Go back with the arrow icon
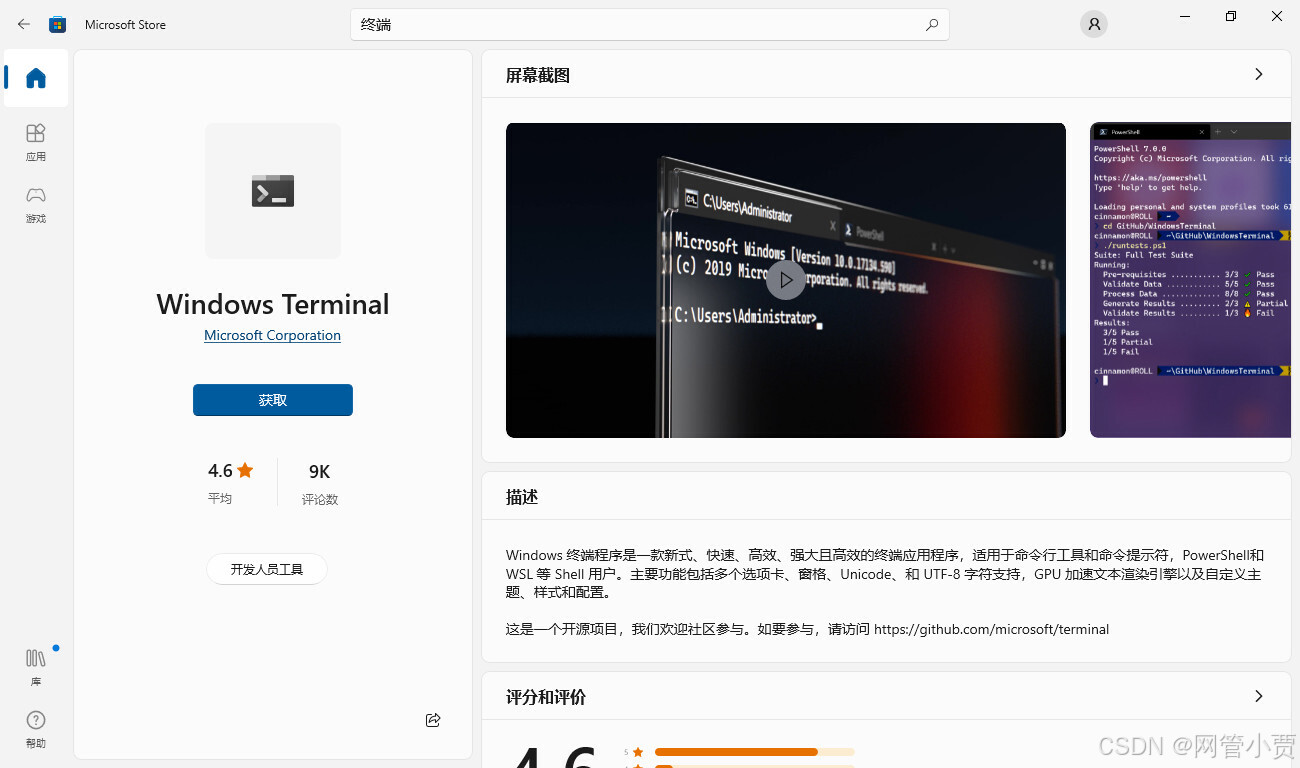The height and width of the screenshot is (768, 1300). tap(24, 24)
